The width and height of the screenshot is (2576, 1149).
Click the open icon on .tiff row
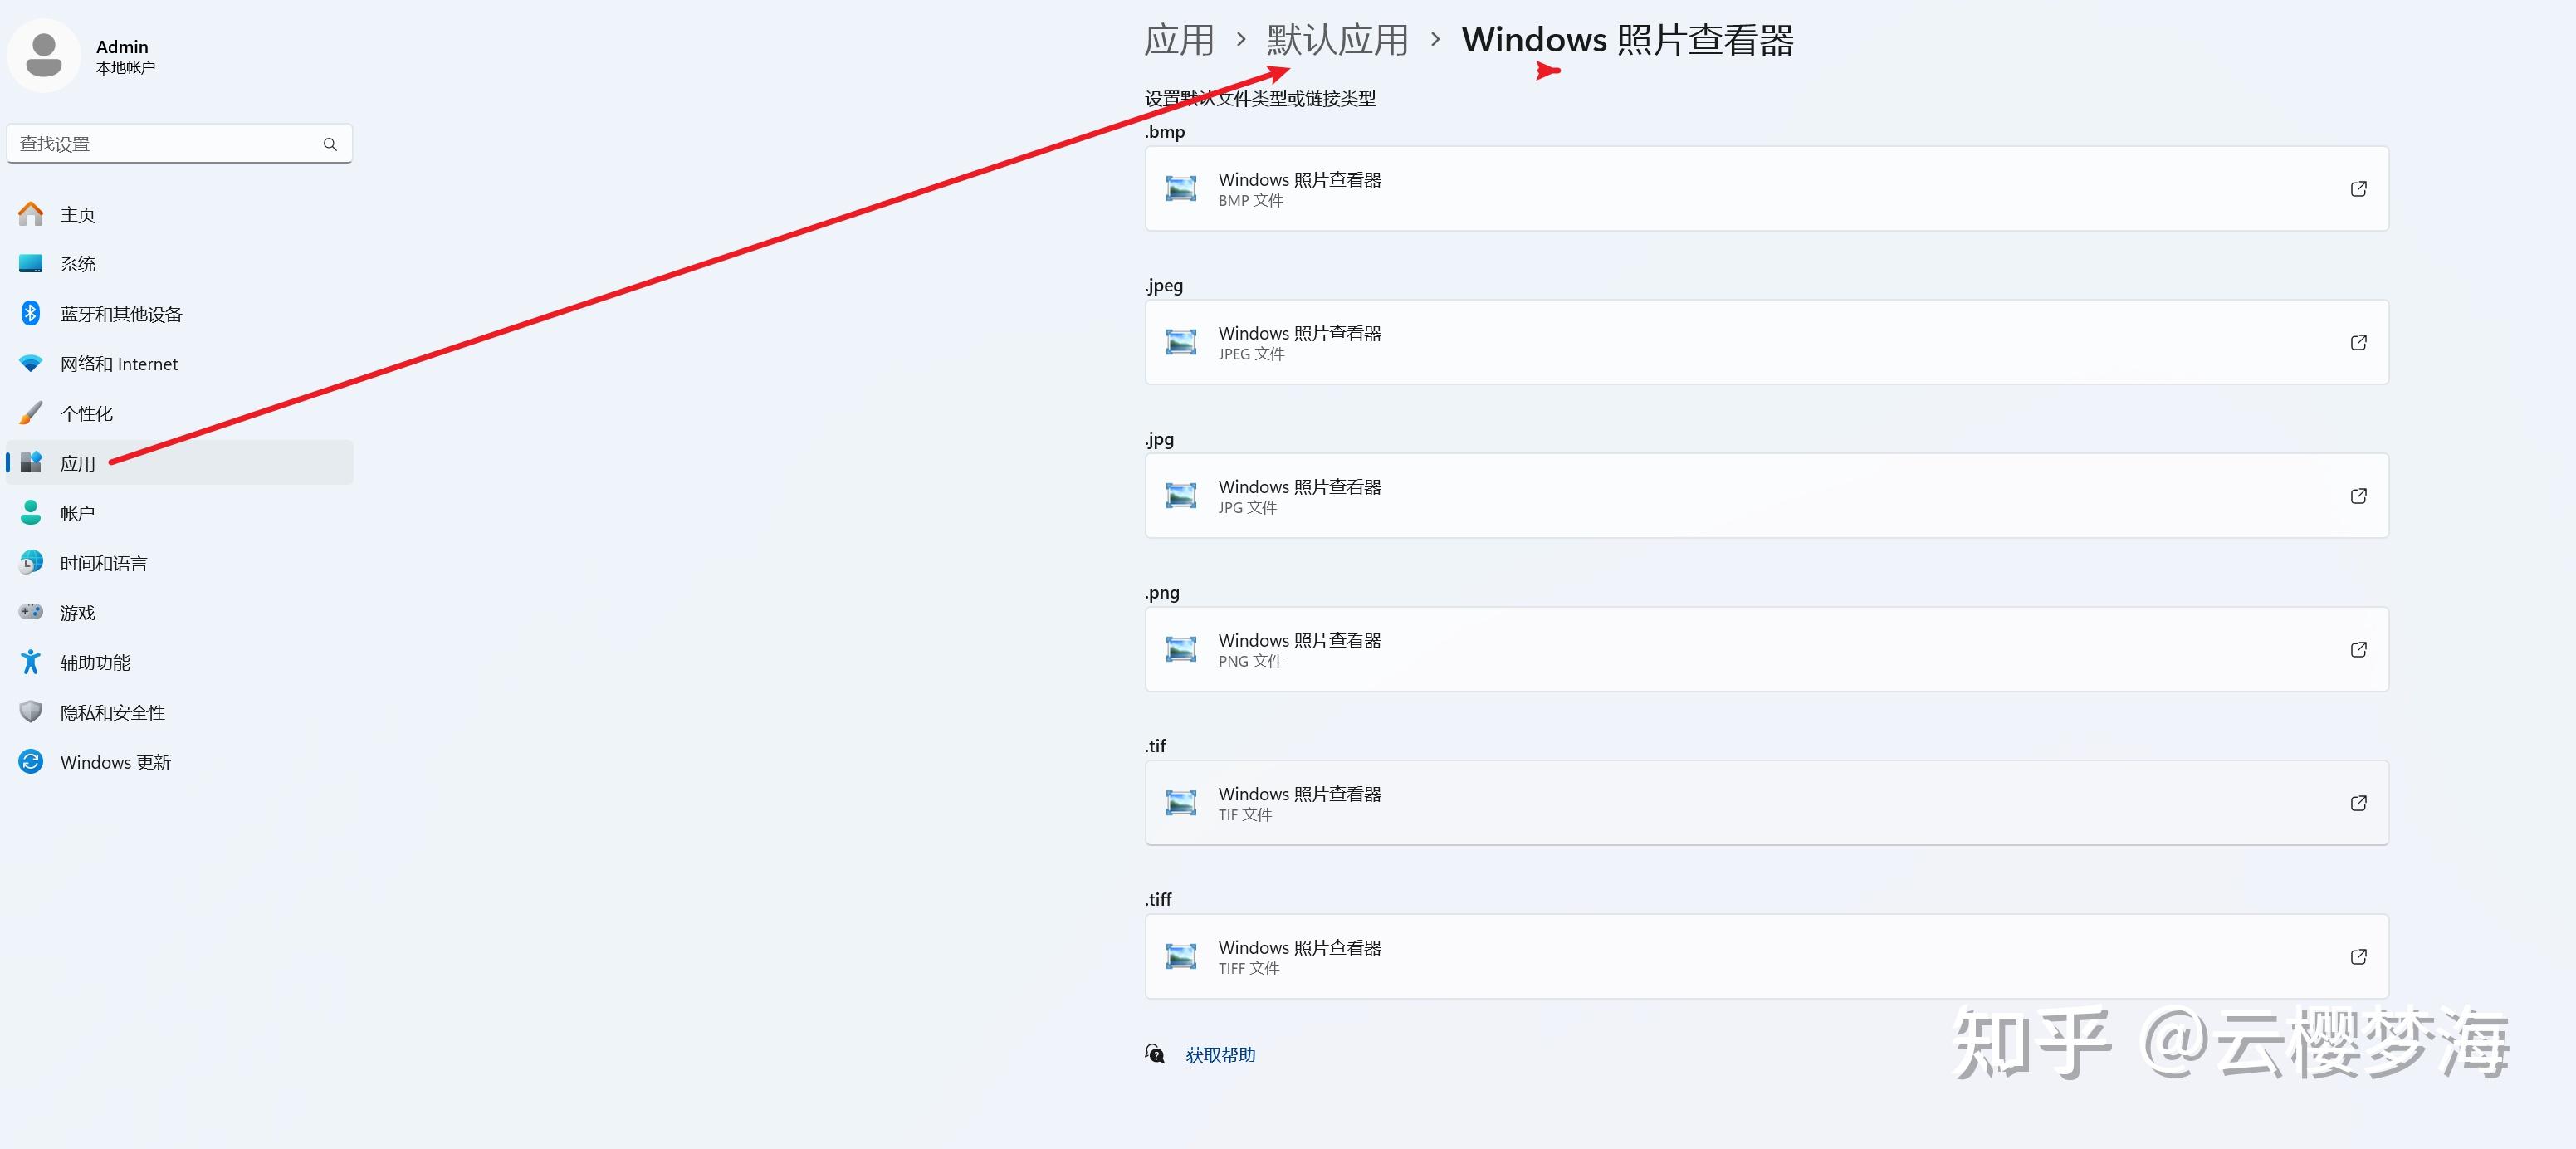point(2358,956)
